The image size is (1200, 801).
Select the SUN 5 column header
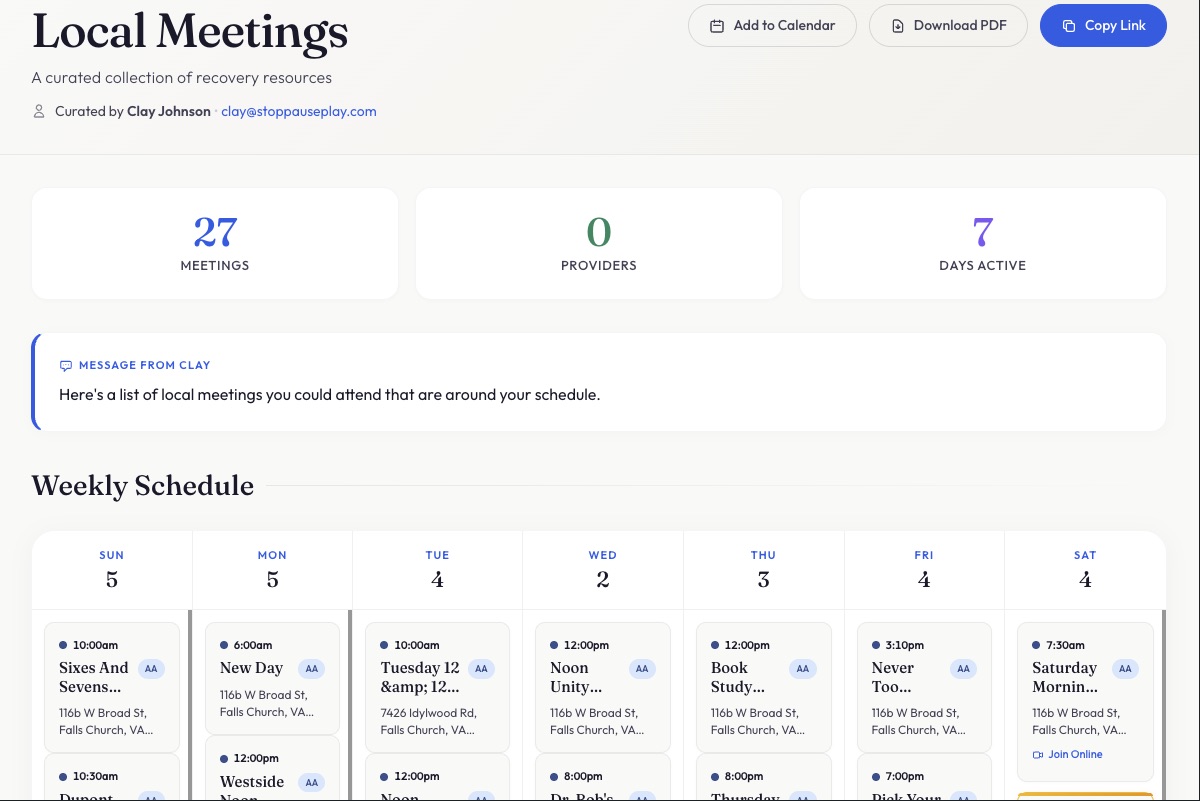click(x=112, y=568)
